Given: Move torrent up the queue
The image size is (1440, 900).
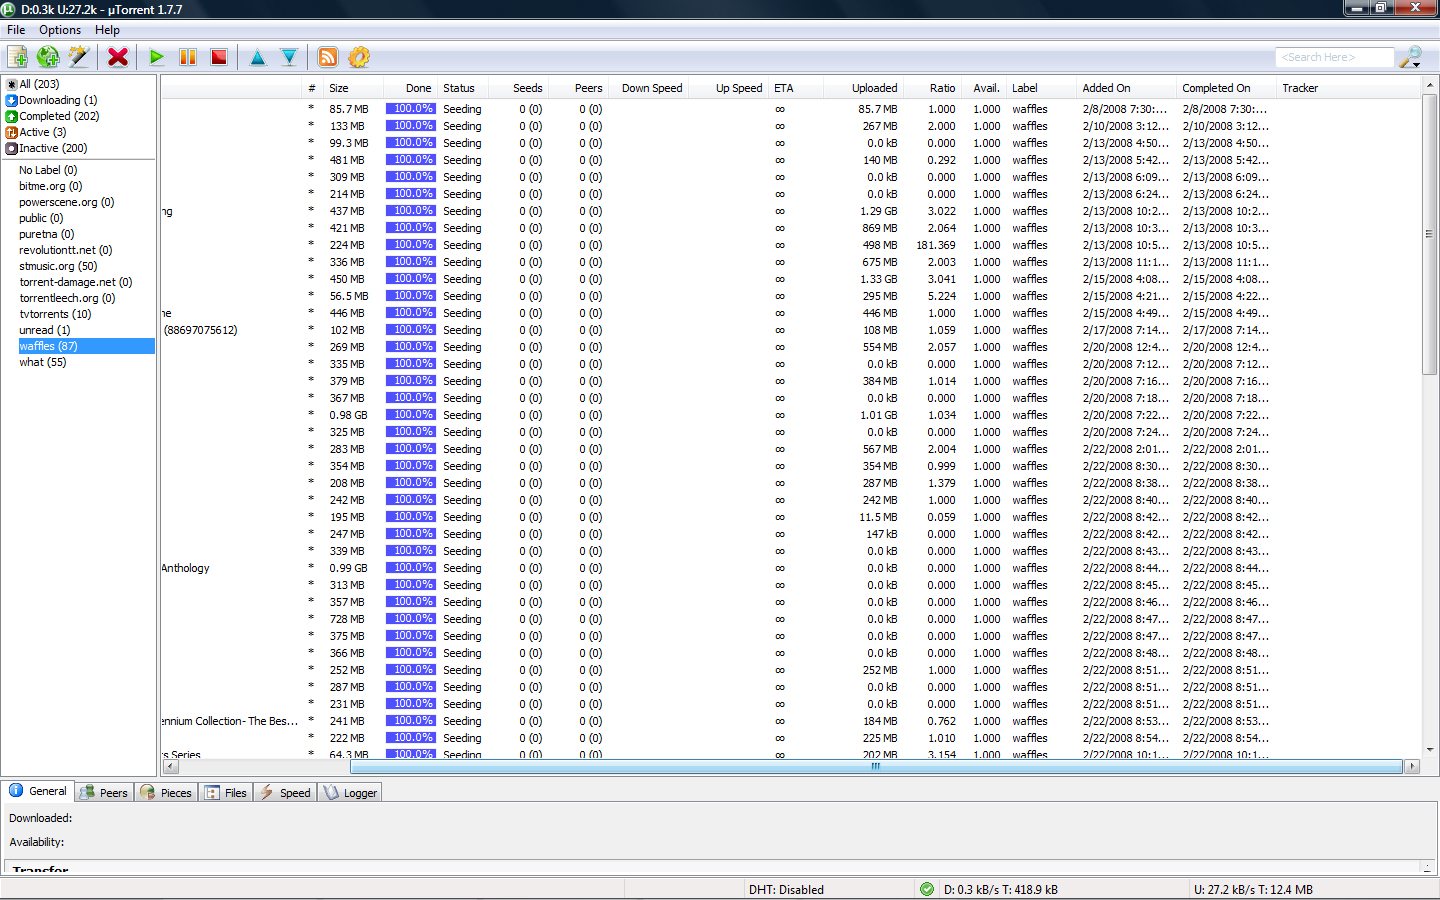Looking at the screenshot, I should point(258,57).
